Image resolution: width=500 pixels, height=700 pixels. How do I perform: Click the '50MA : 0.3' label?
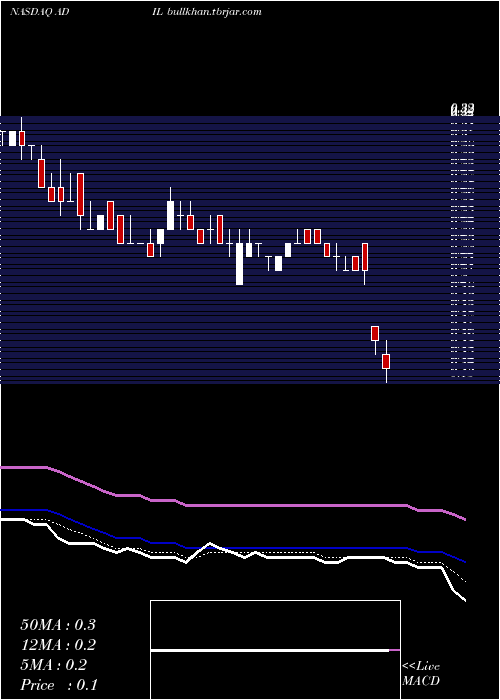(58, 625)
